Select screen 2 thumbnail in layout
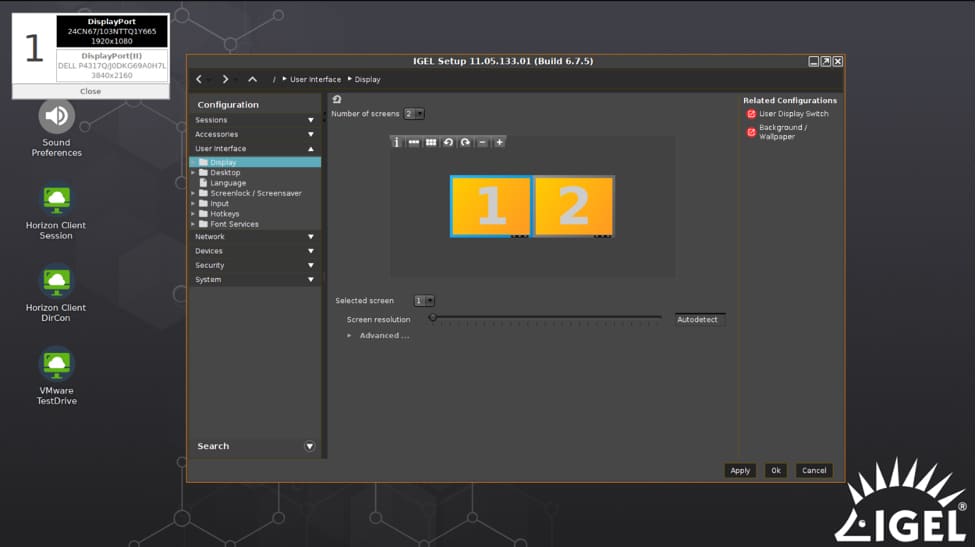This screenshot has width=977, height=547. pos(573,206)
